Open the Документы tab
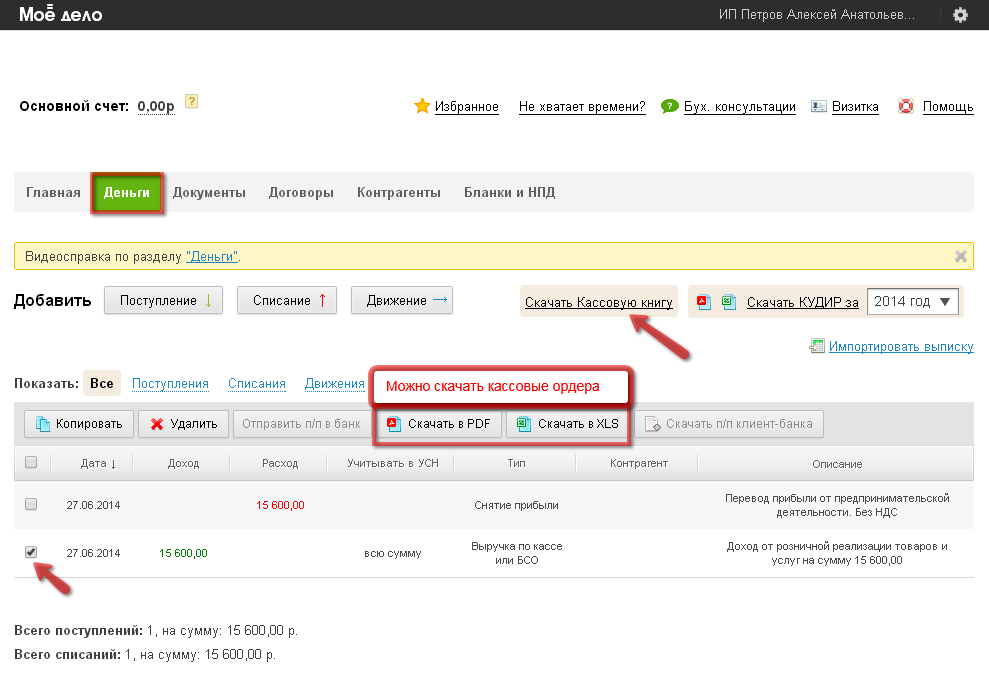This screenshot has width=989, height=673. (209, 193)
